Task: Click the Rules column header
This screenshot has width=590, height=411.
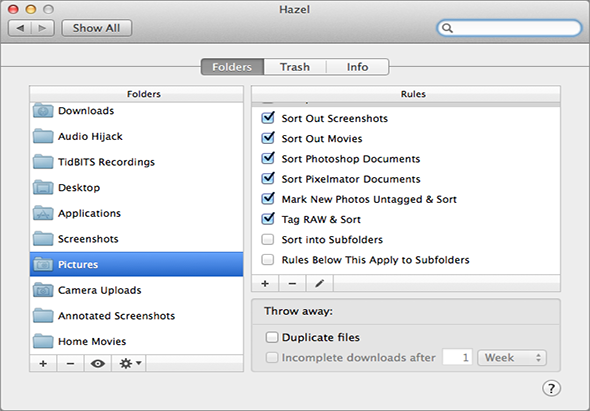Action: pyautogui.click(x=406, y=94)
